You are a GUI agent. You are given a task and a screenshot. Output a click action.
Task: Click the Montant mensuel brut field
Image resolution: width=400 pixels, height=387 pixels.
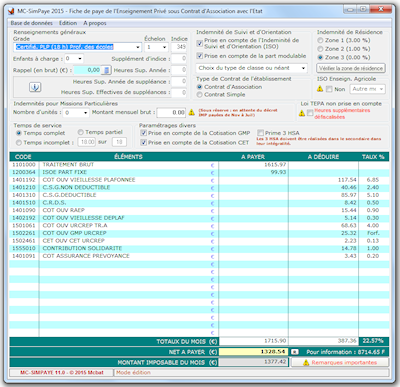pyautogui.click(x=171, y=113)
